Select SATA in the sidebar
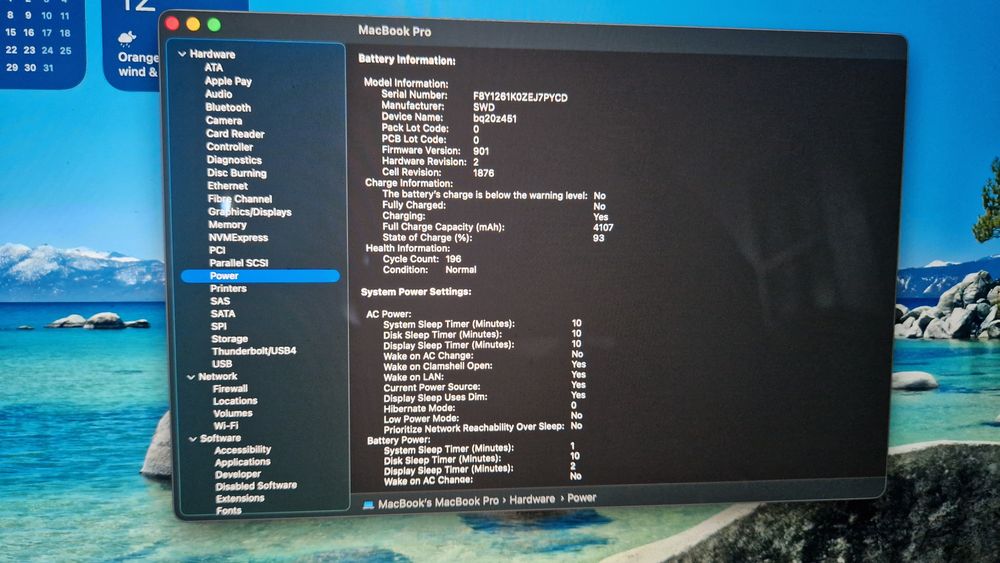 223,314
